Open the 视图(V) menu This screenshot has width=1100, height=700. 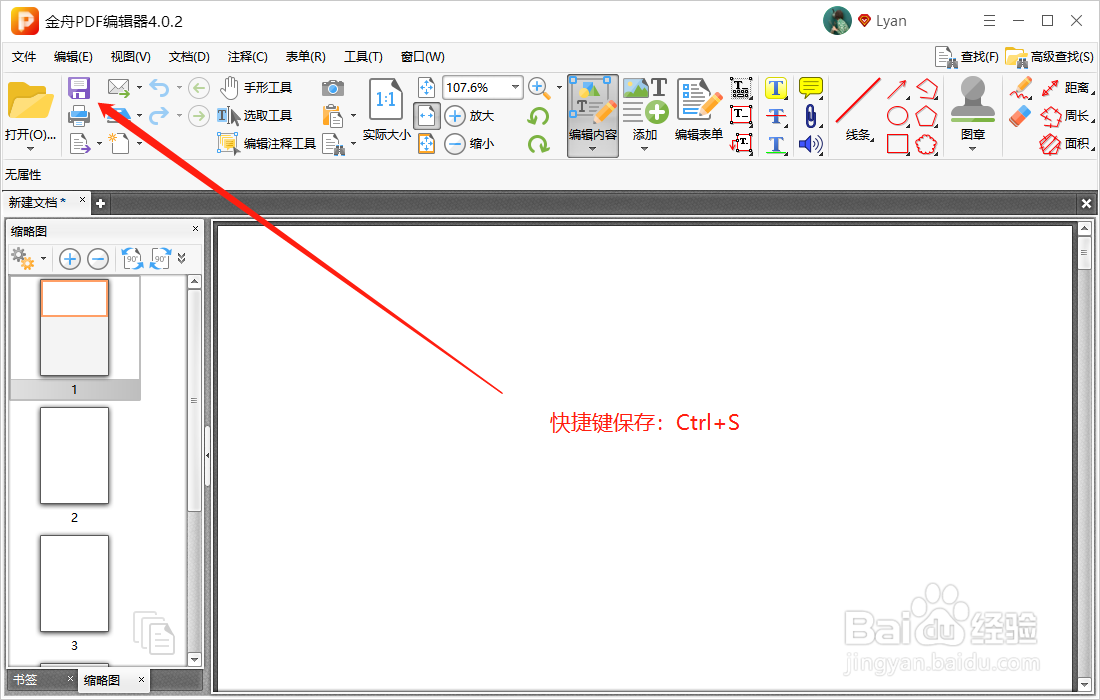[130, 57]
